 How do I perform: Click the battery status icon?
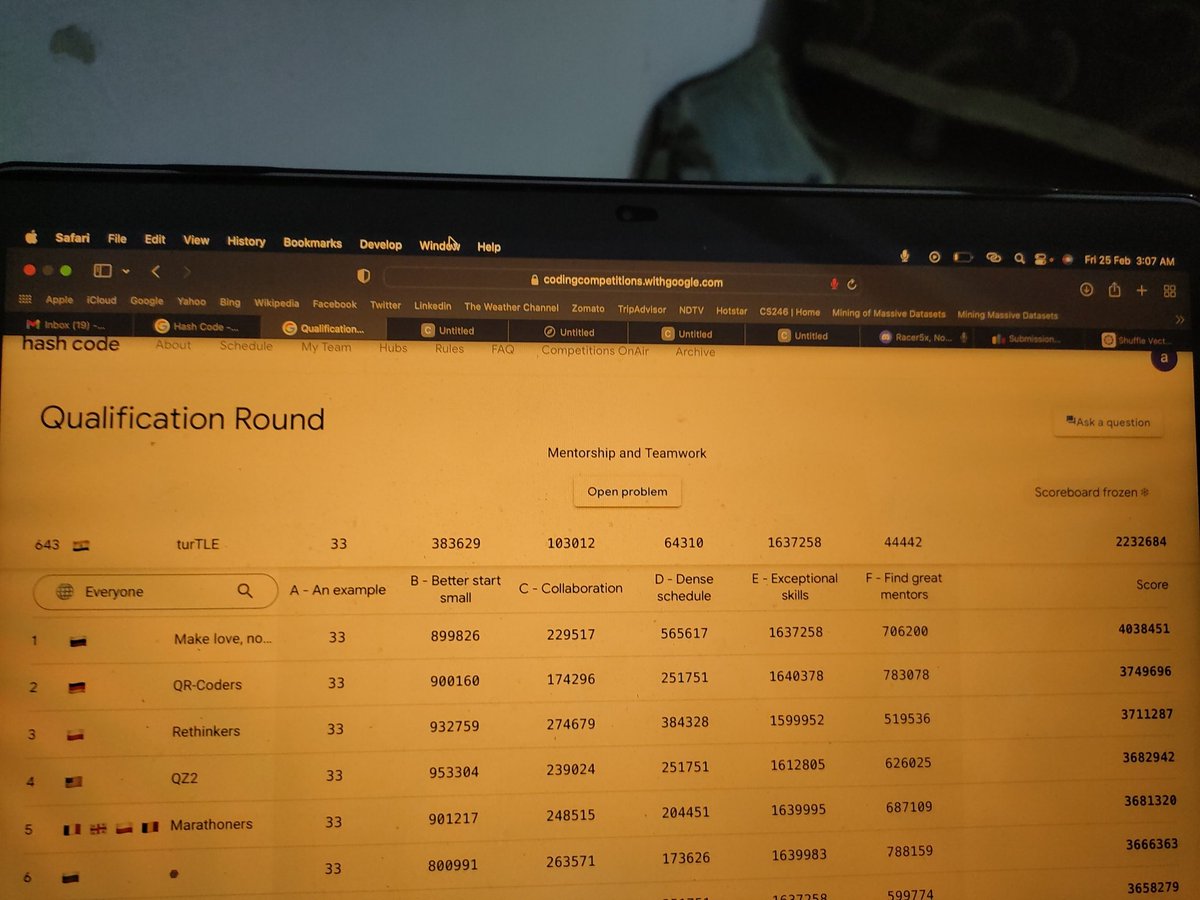[963, 257]
